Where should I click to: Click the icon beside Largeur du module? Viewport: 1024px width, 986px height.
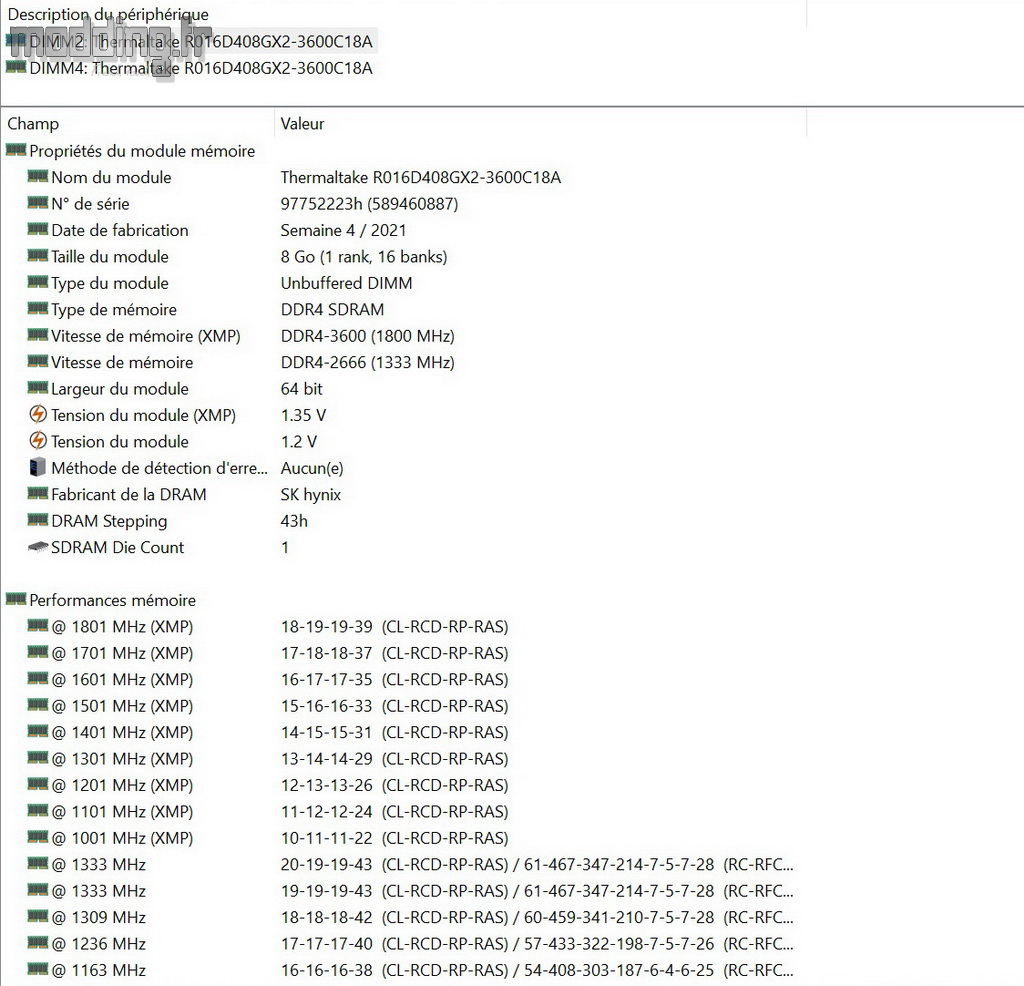click(x=38, y=387)
